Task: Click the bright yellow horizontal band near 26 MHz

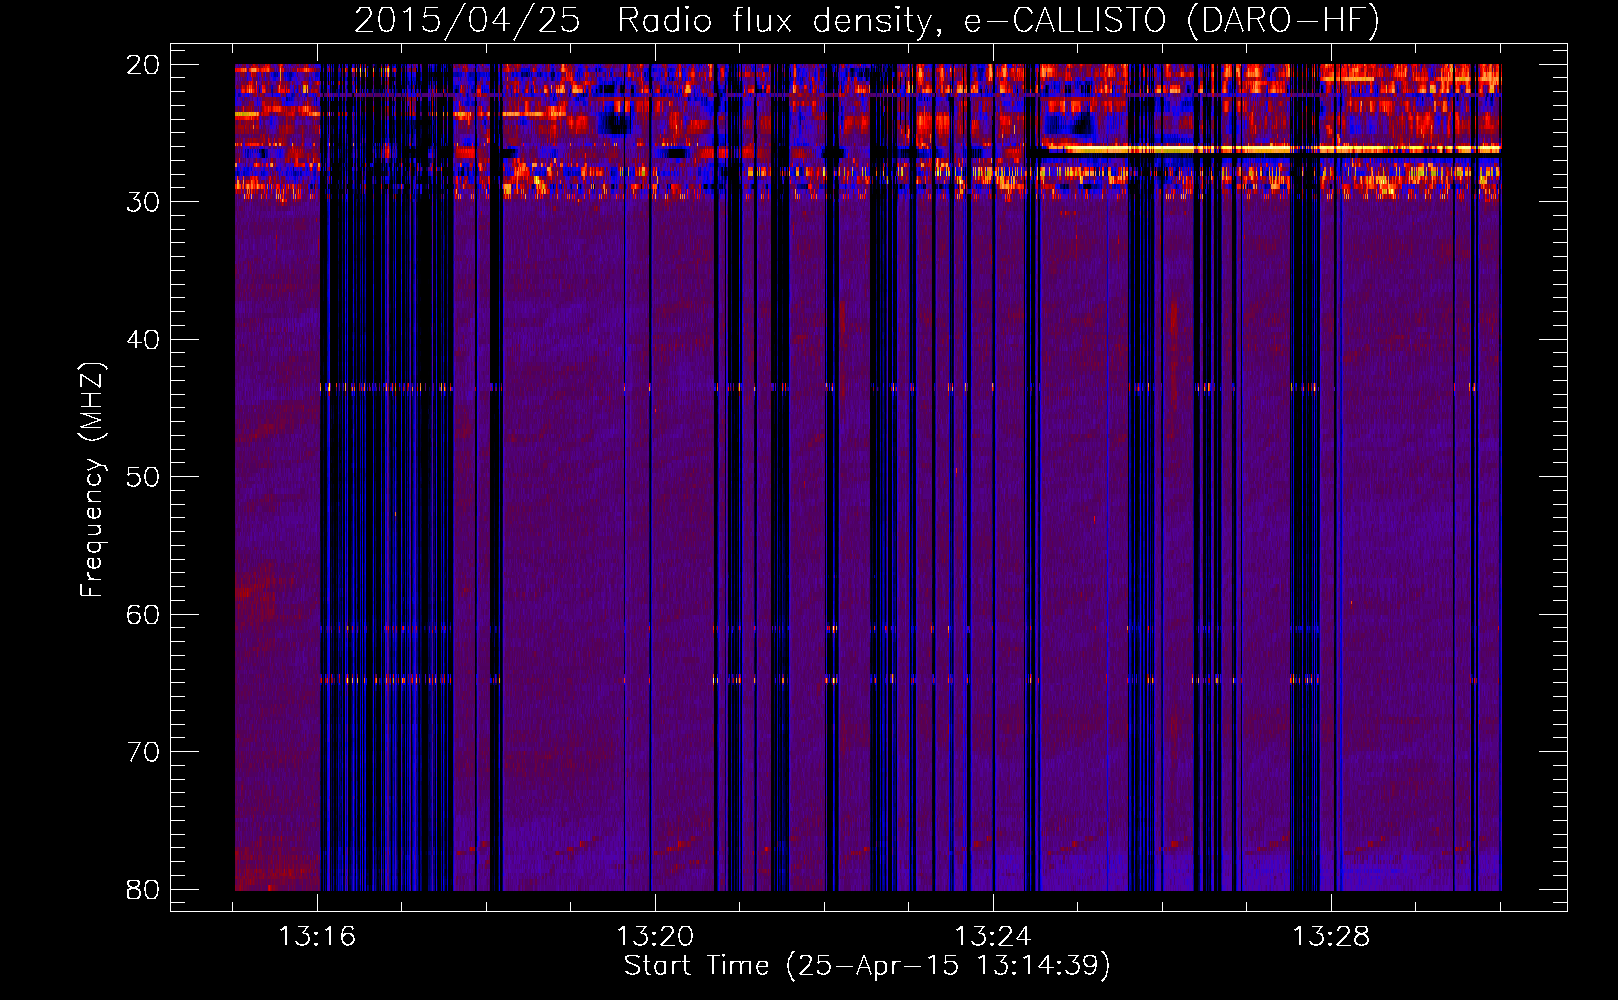Action: pos(1270,149)
